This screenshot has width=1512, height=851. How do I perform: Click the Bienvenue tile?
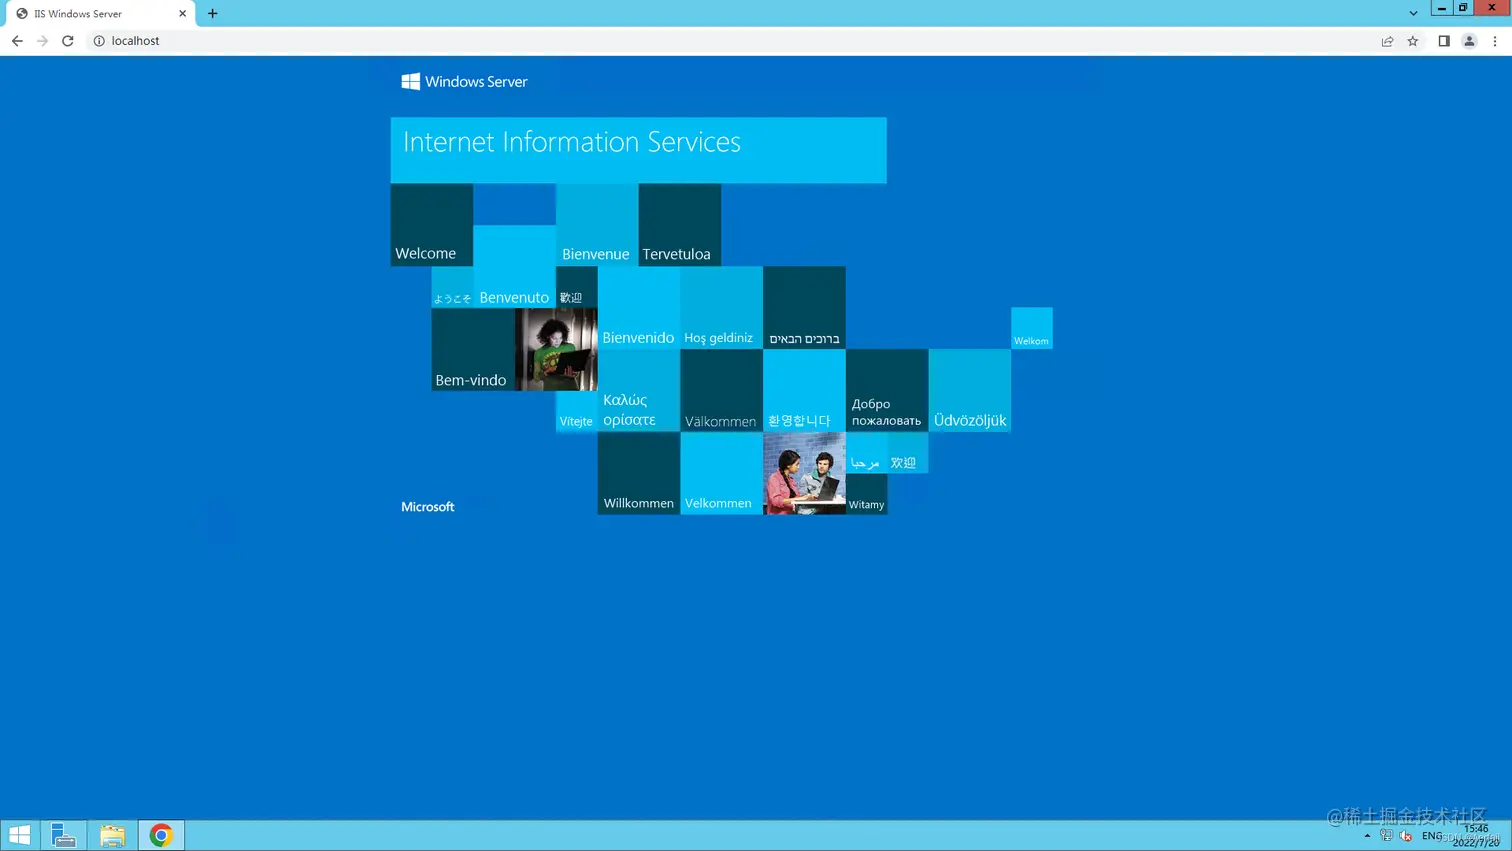tap(597, 225)
